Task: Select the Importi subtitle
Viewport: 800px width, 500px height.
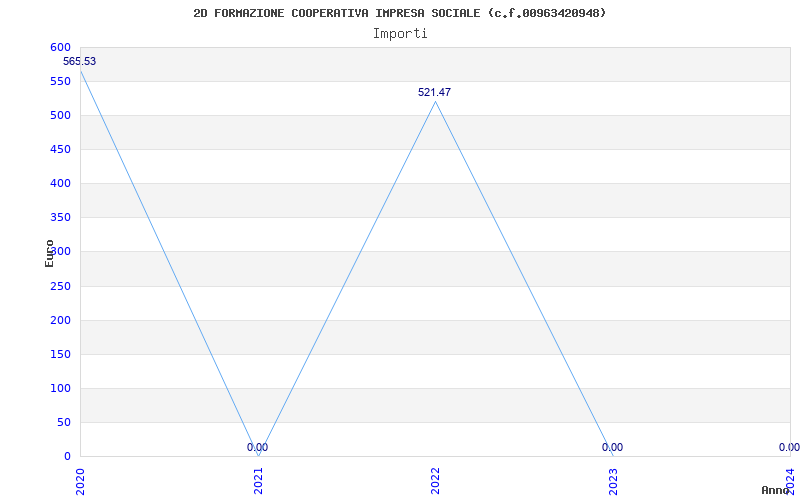Action: (400, 34)
